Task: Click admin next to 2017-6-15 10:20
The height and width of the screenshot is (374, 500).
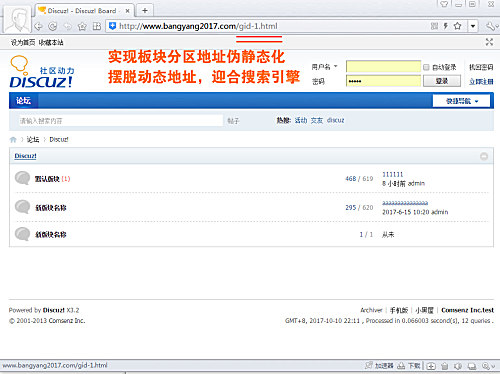Action: (440, 212)
